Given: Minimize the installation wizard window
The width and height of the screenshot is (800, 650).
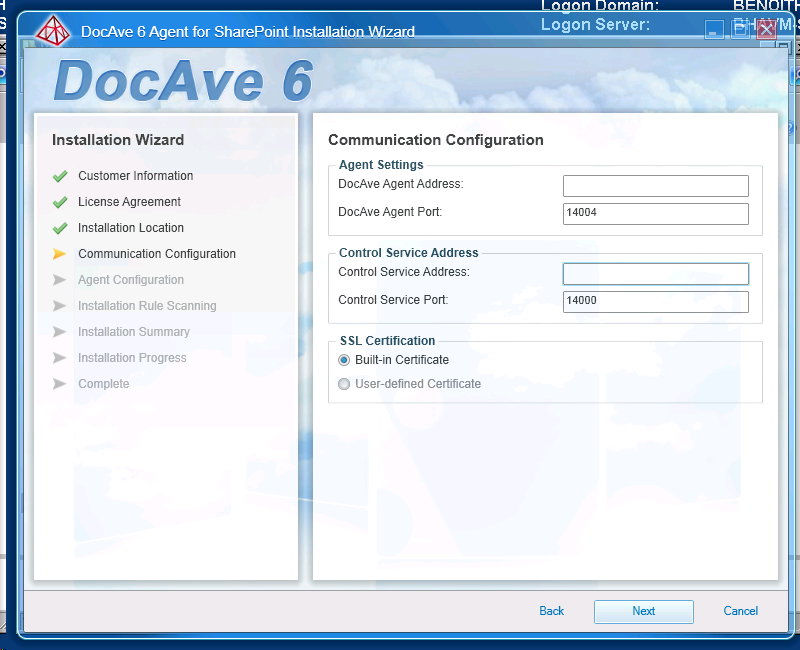Looking at the screenshot, I should coord(714,30).
